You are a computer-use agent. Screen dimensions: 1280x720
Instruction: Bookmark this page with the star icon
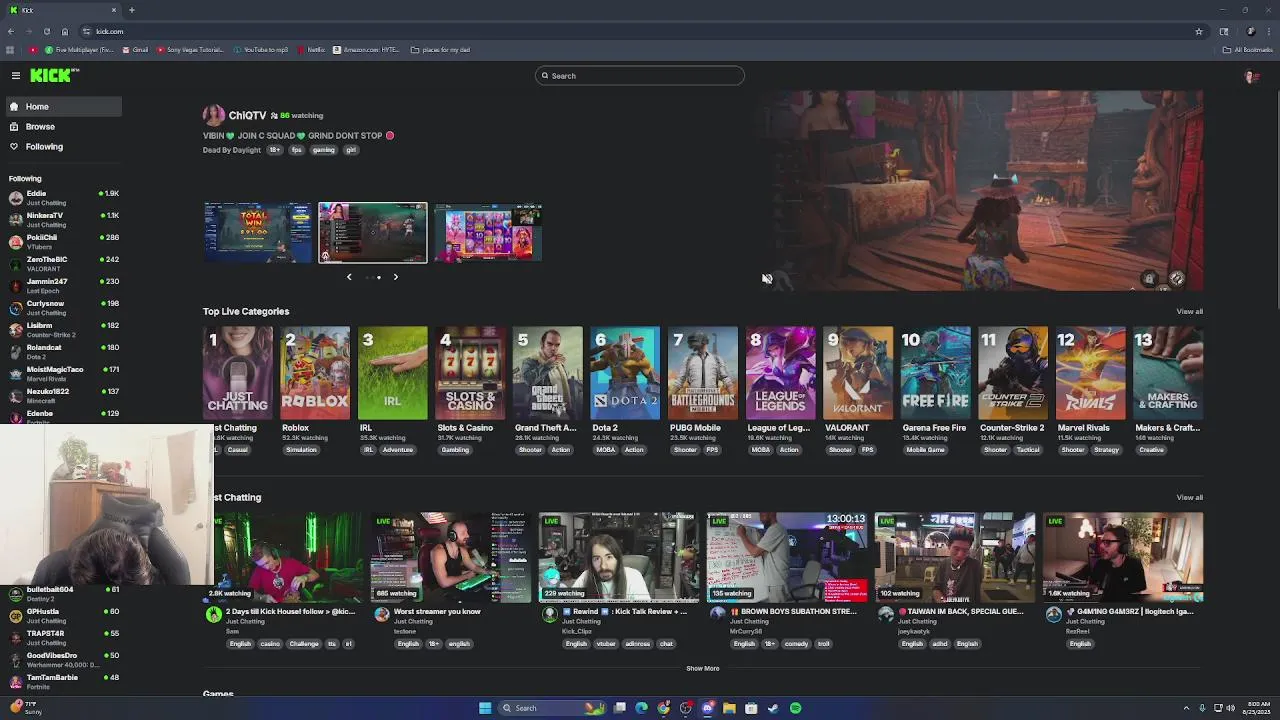point(1199,31)
